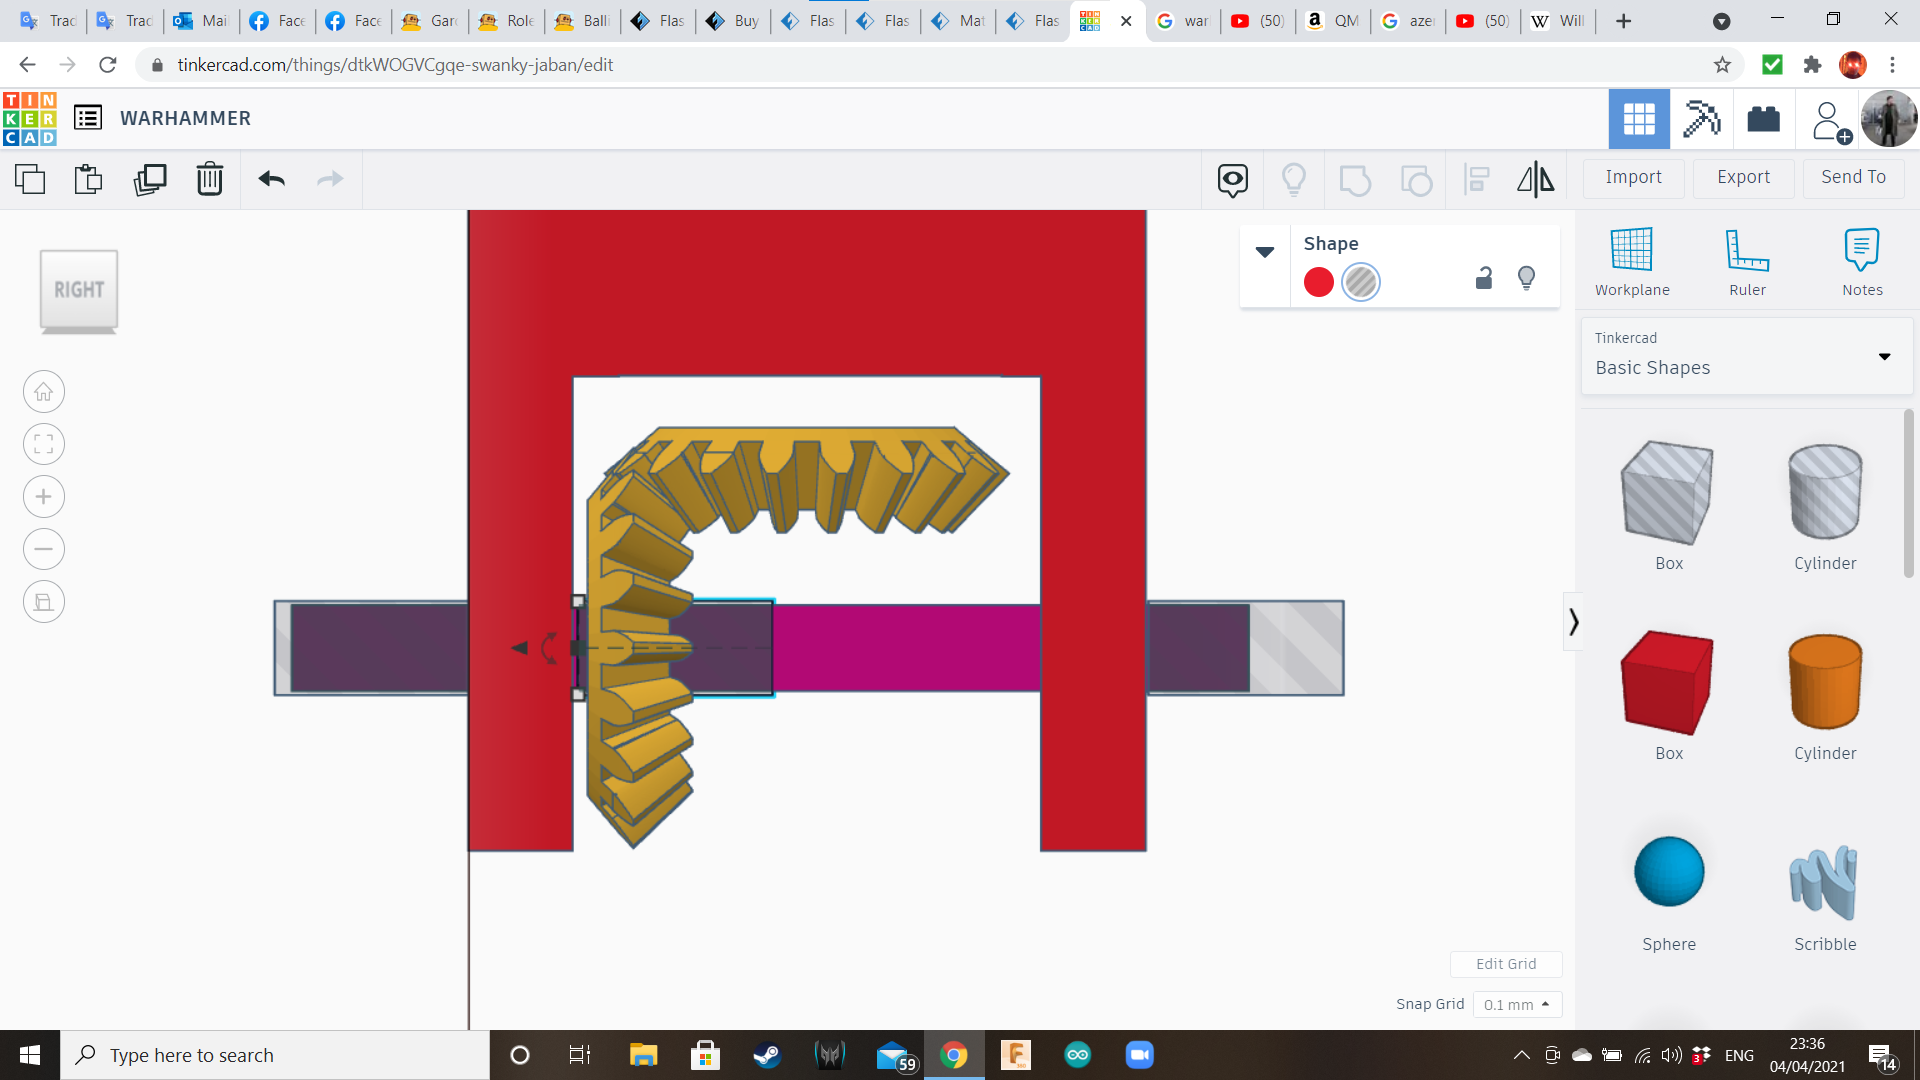Open the Ruler tool

point(1747,260)
